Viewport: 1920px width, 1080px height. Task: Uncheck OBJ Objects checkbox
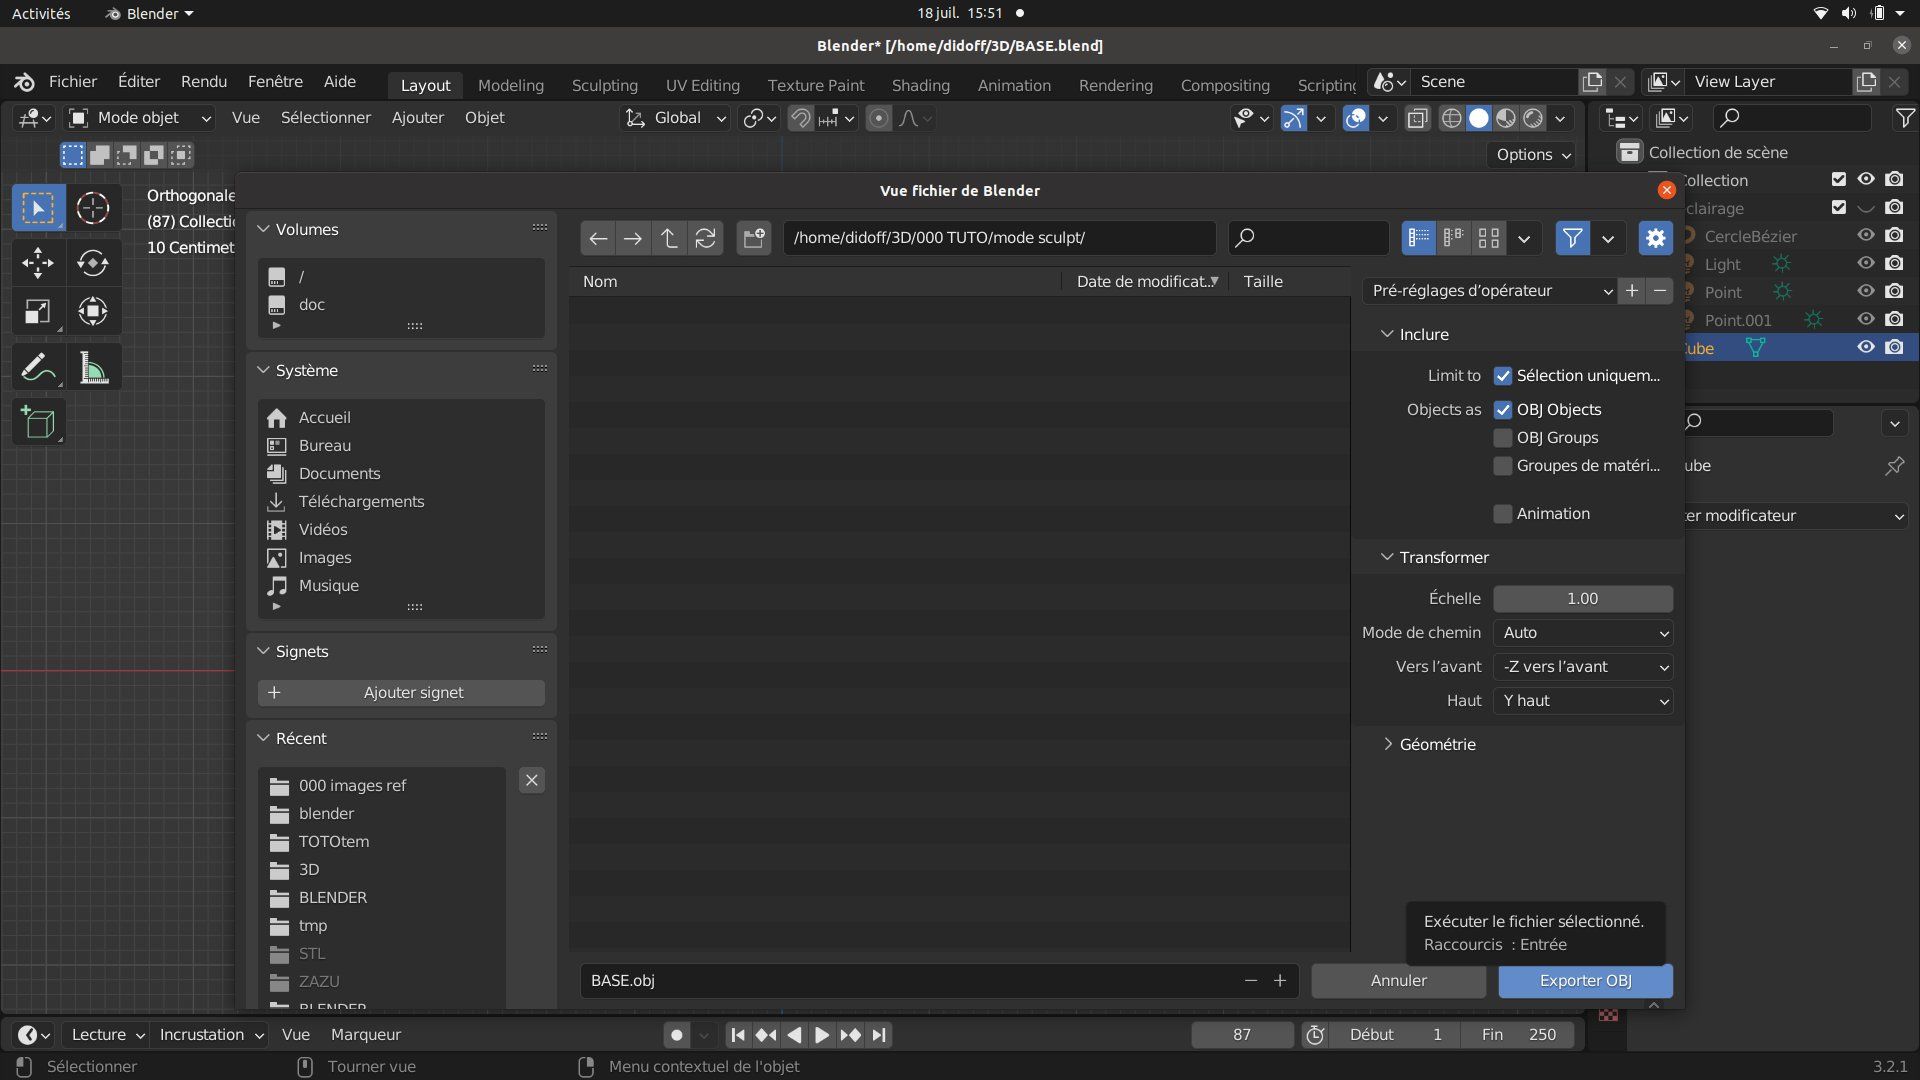point(1502,410)
